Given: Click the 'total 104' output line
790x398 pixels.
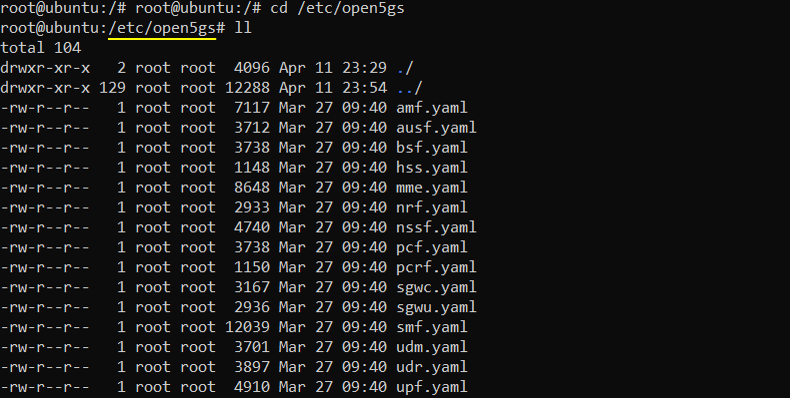Looking at the screenshot, I should [41, 48].
